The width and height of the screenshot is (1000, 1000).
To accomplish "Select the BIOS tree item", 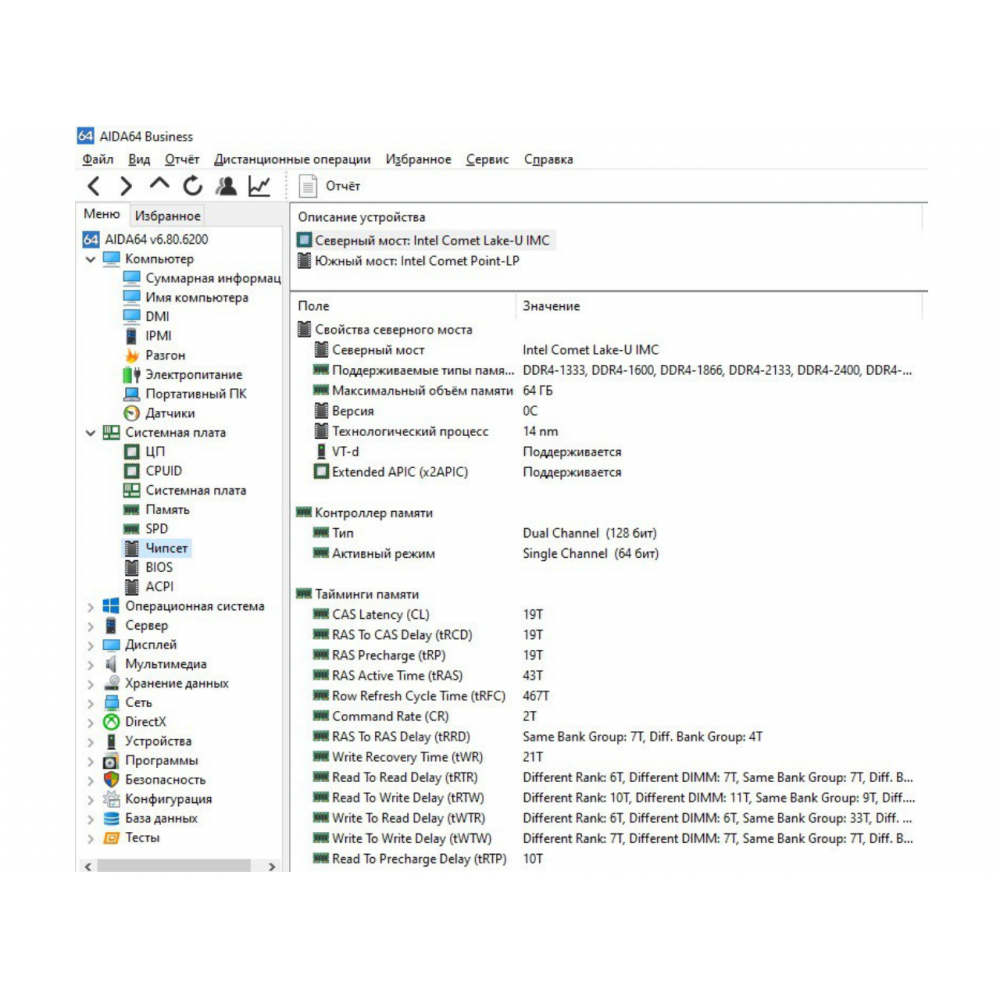I will tap(159, 568).
